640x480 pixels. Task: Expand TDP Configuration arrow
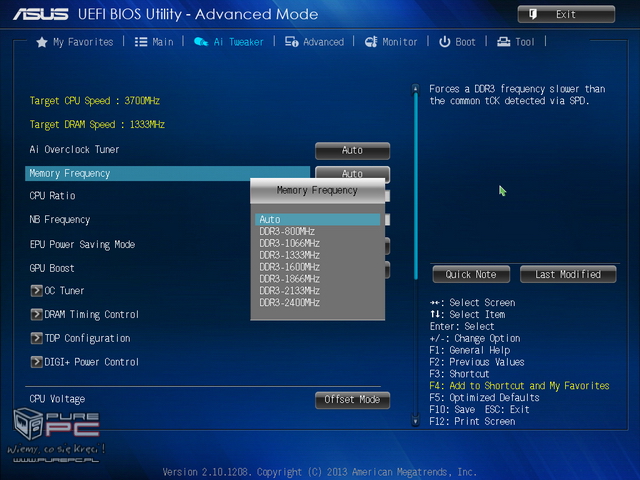coord(36,338)
